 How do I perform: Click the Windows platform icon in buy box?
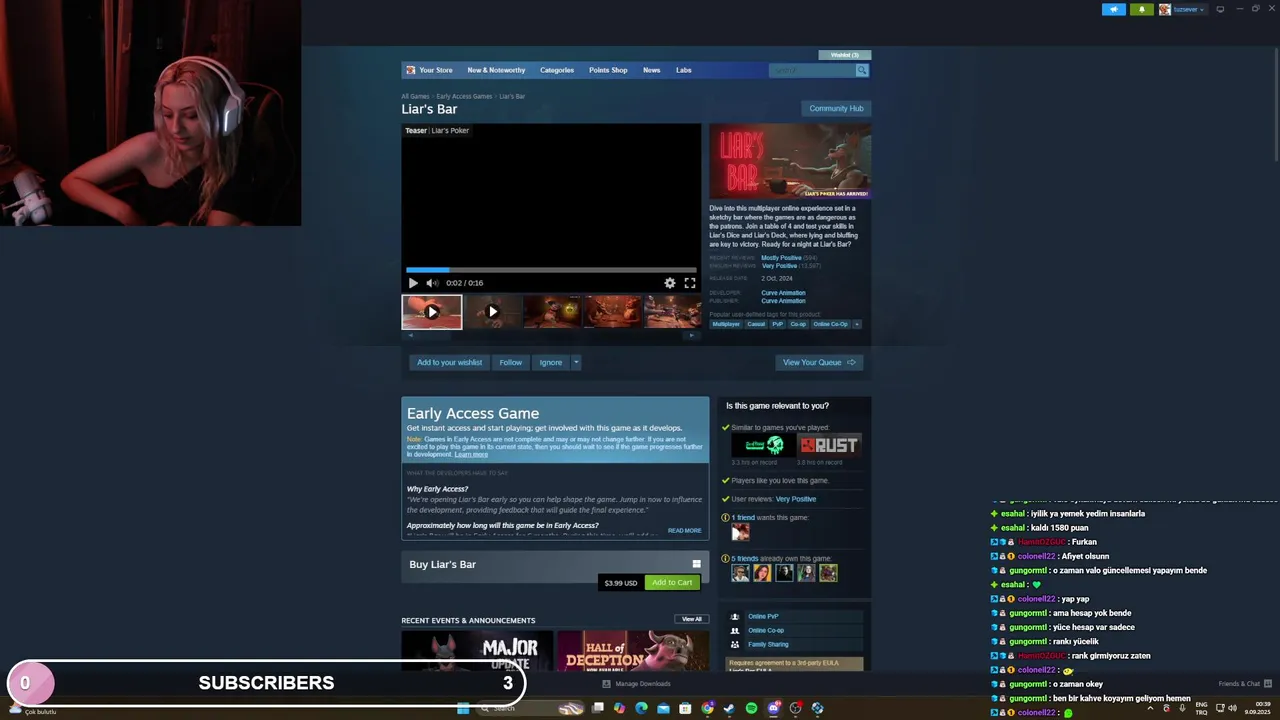coord(697,564)
